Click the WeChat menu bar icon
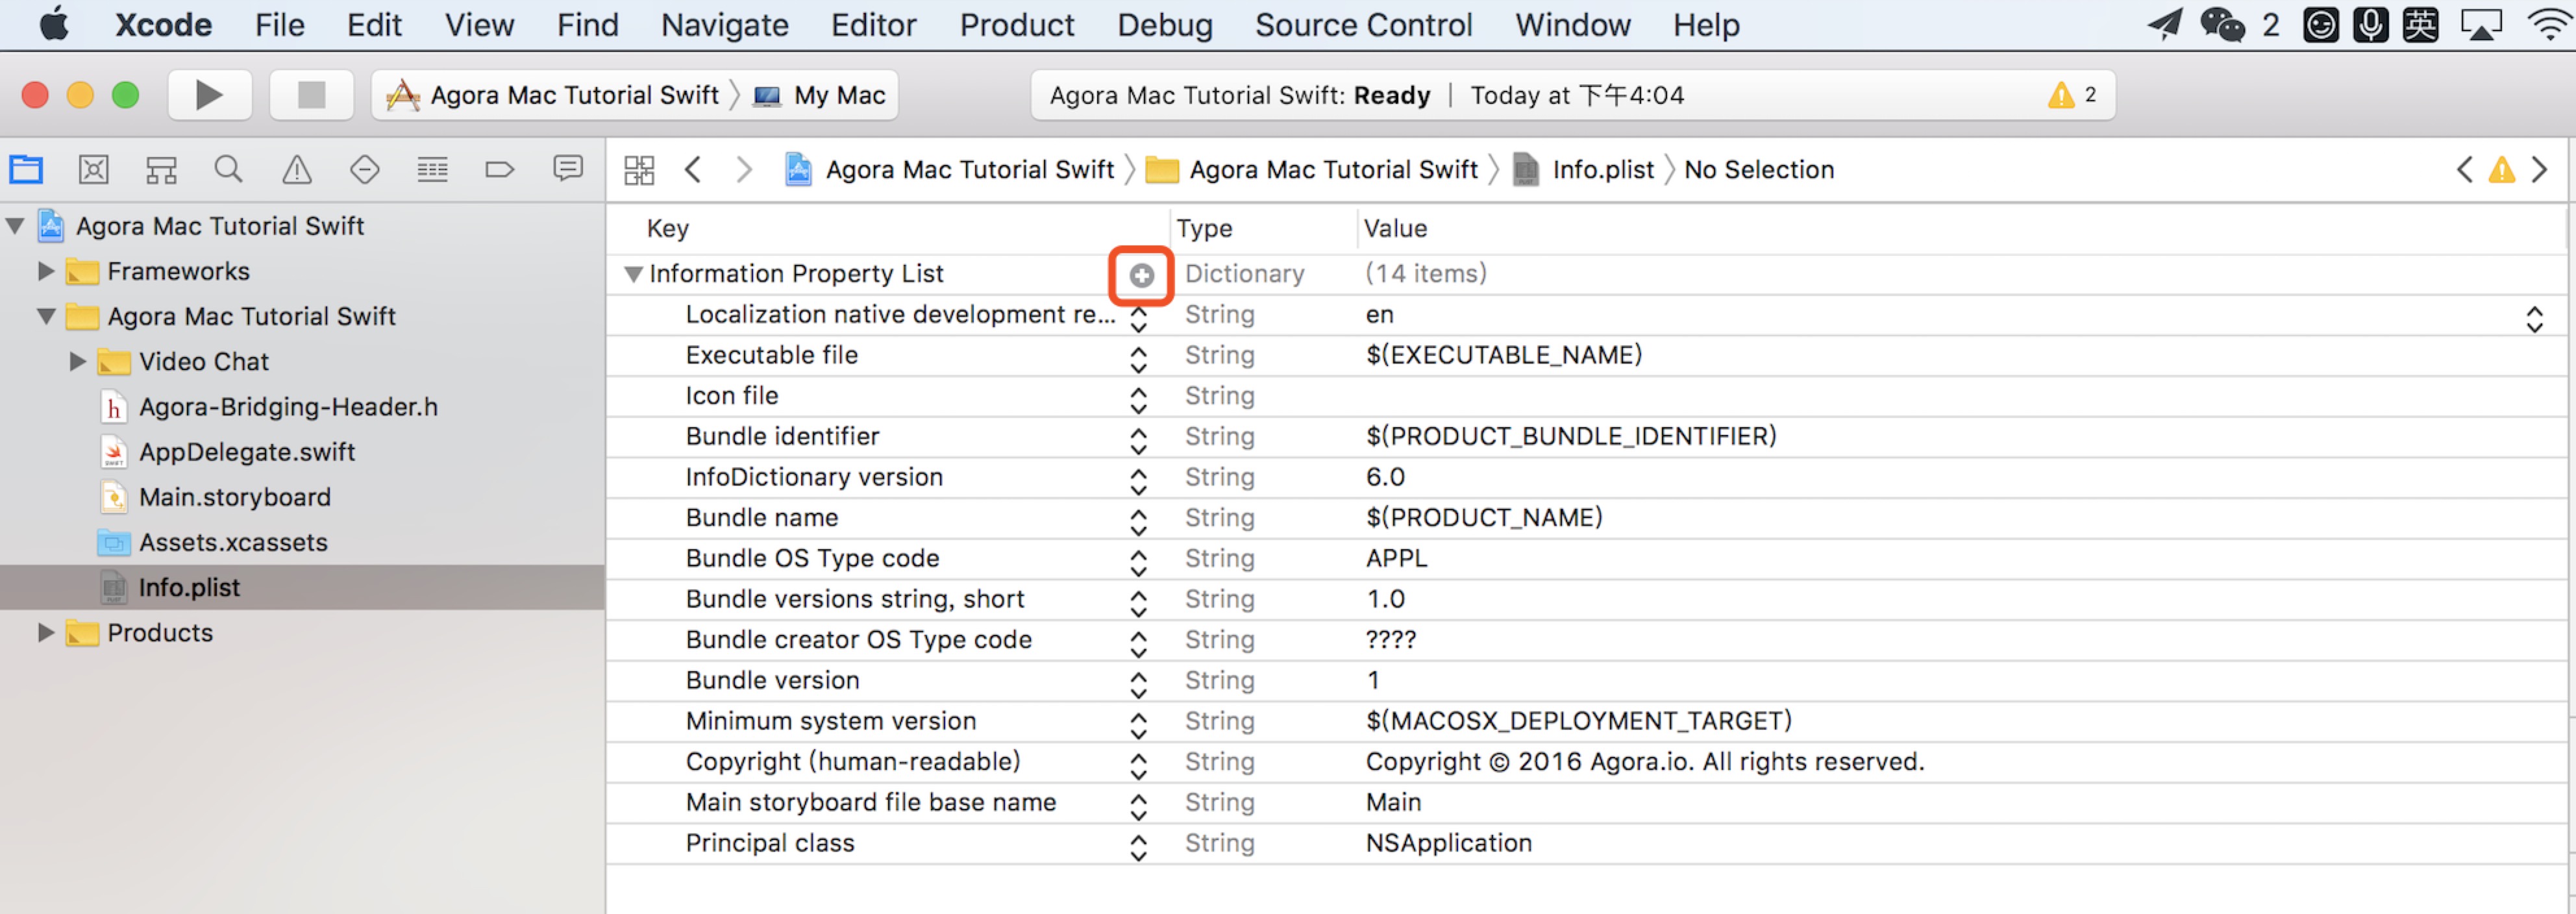 tap(2222, 24)
